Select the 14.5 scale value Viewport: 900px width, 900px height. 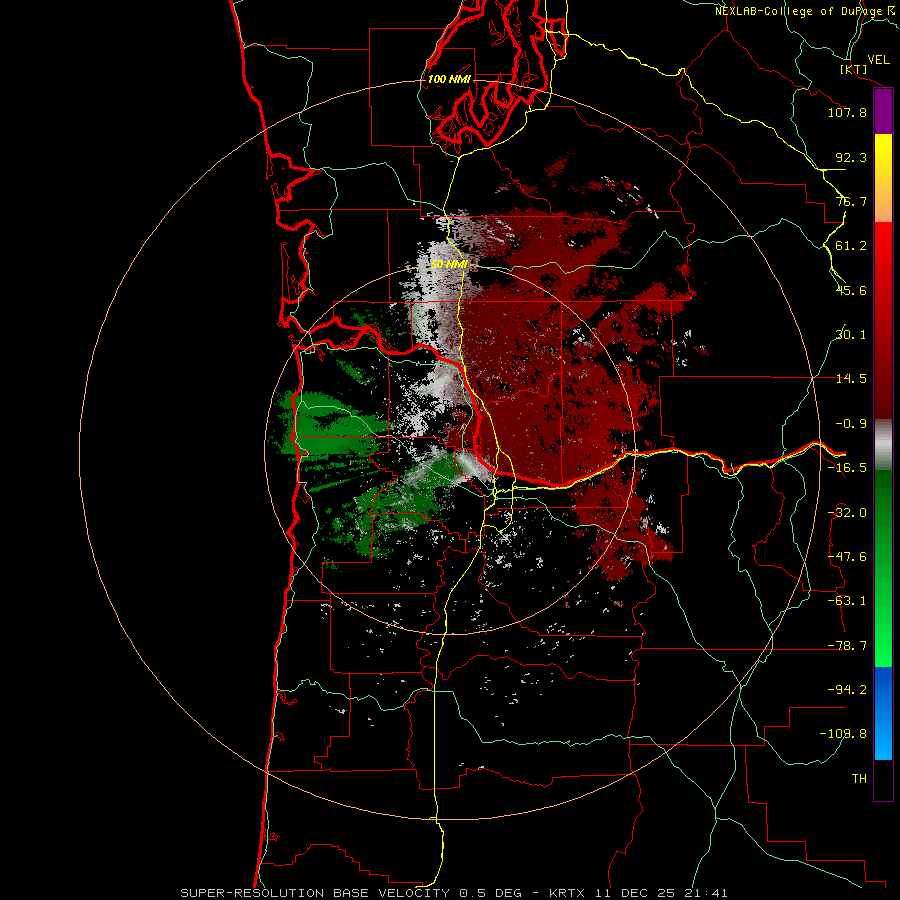click(x=851, y=379)
